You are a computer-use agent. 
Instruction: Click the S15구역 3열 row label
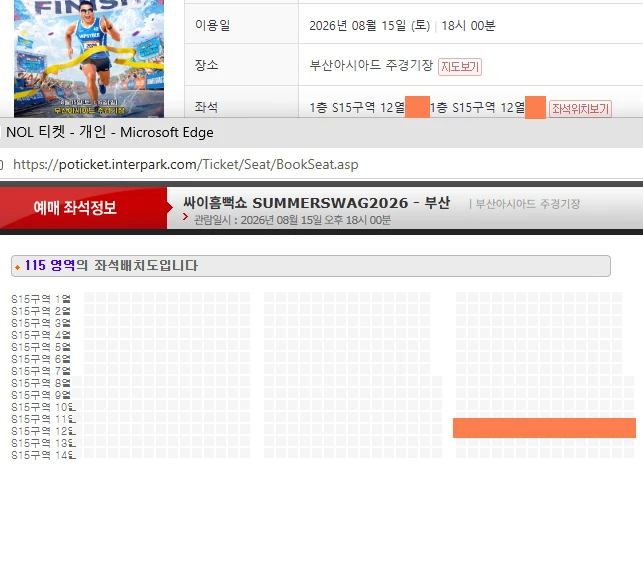point(41,323)
